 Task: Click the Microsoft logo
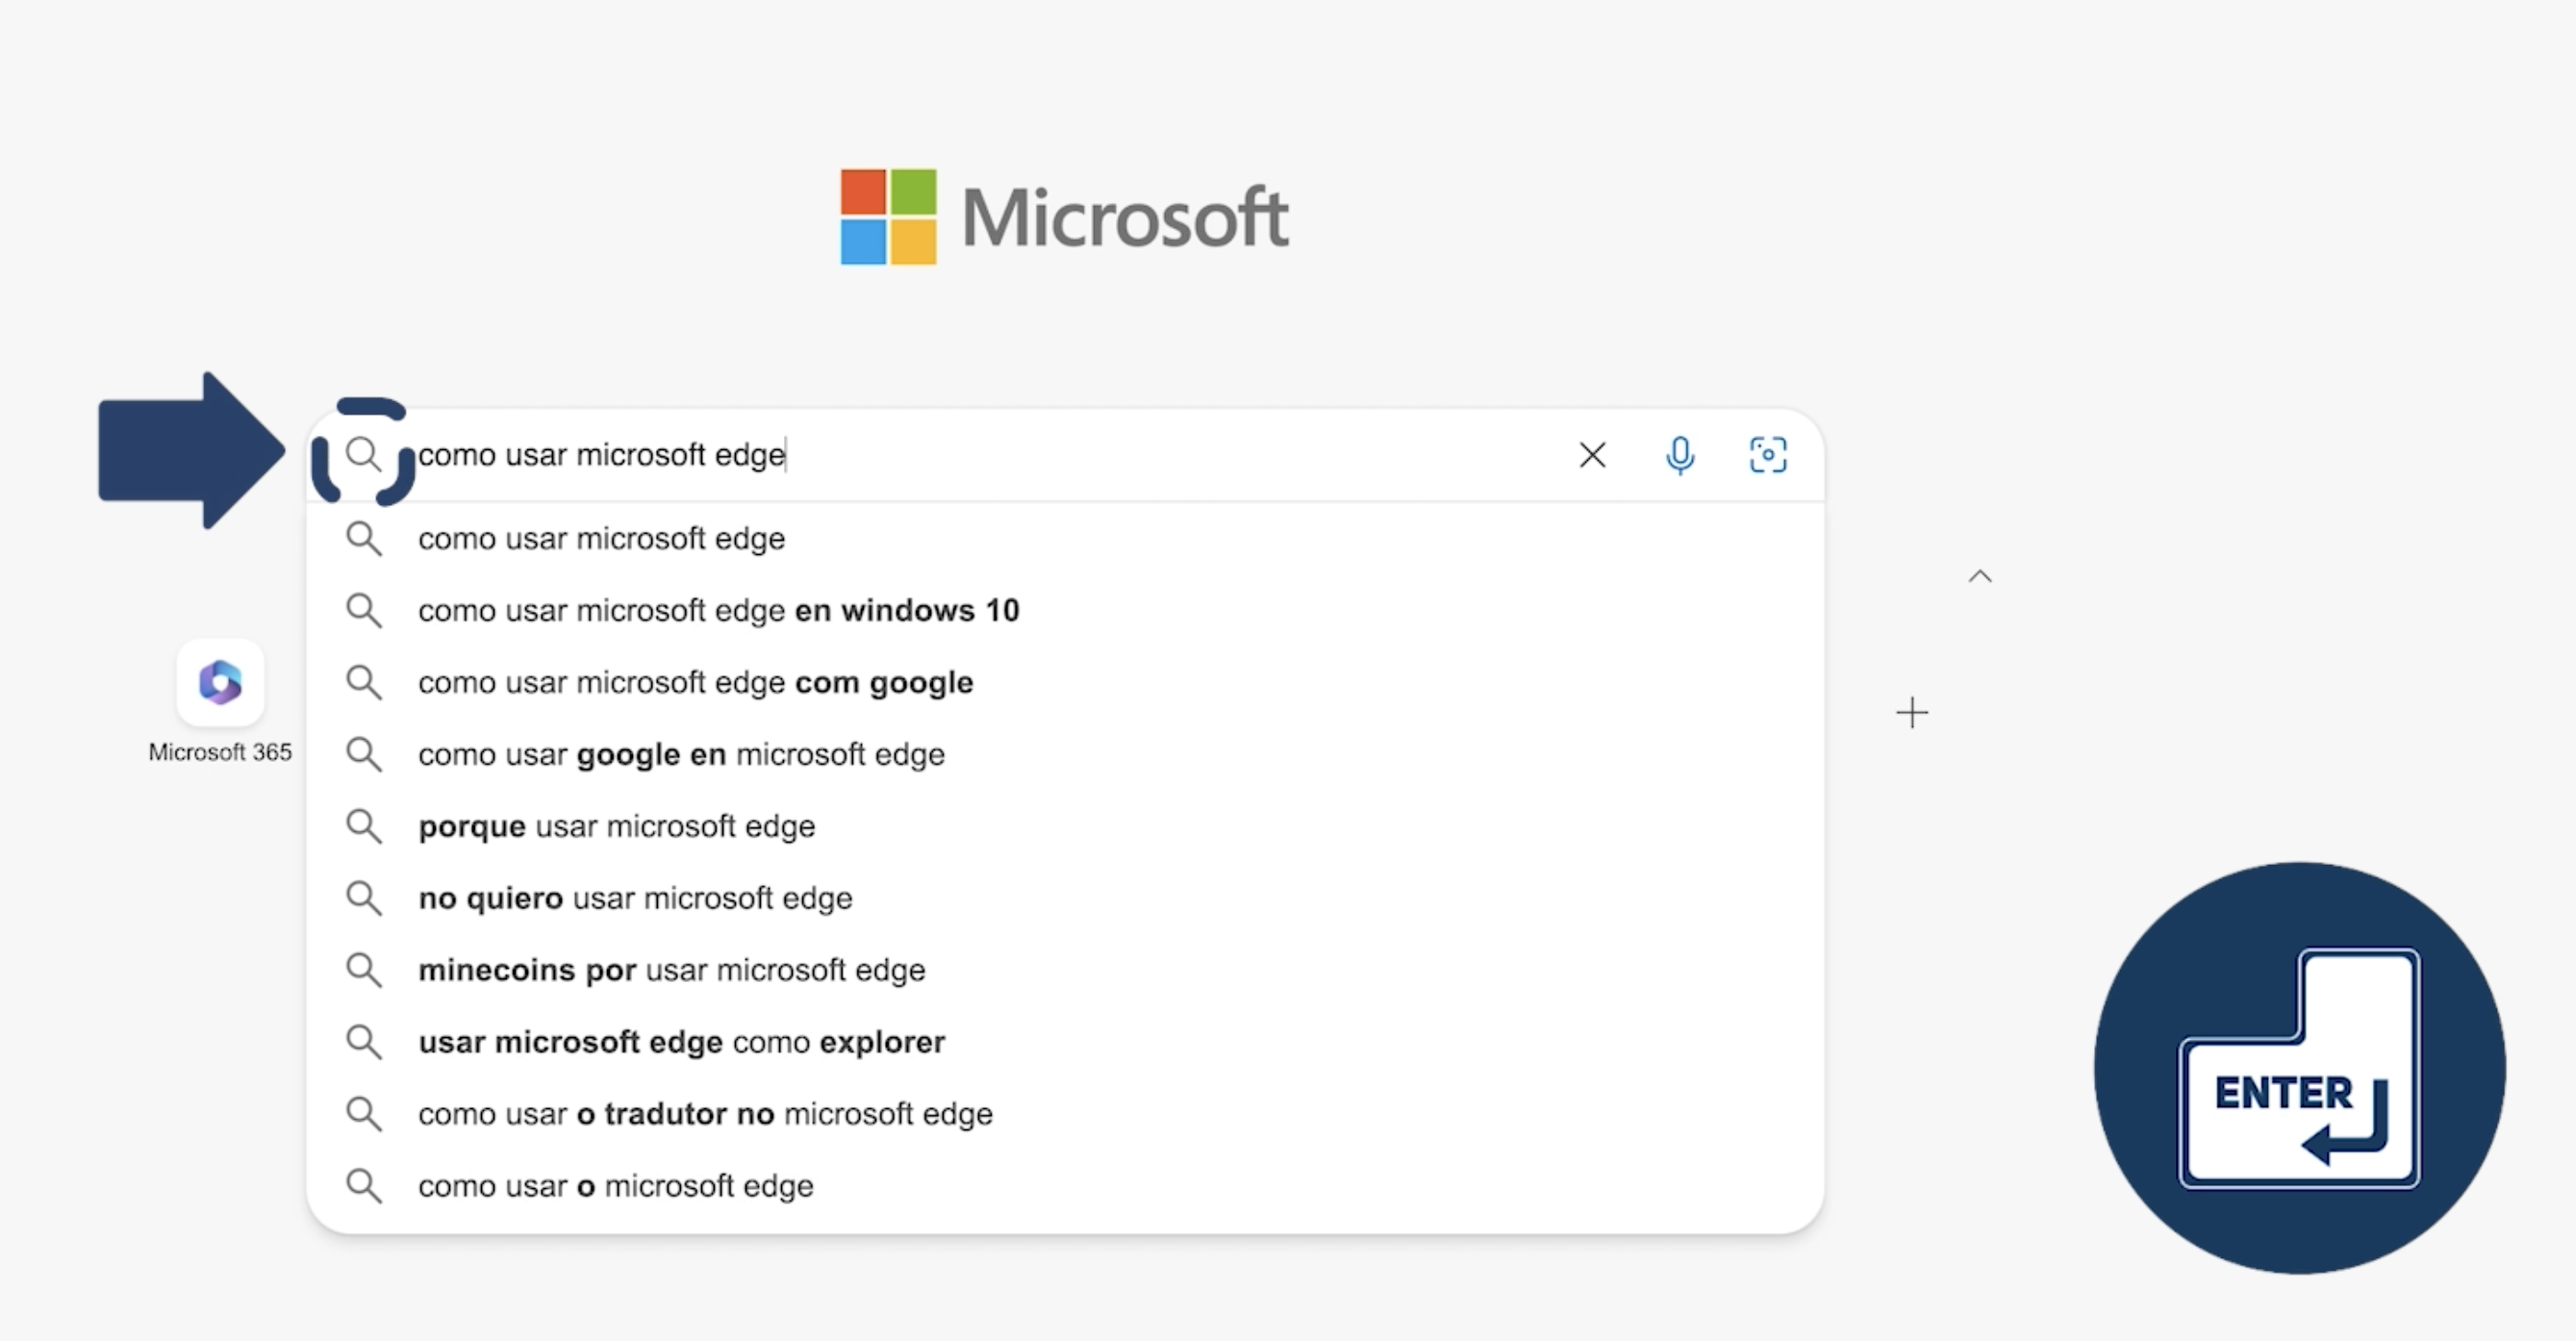(1063, 217)
